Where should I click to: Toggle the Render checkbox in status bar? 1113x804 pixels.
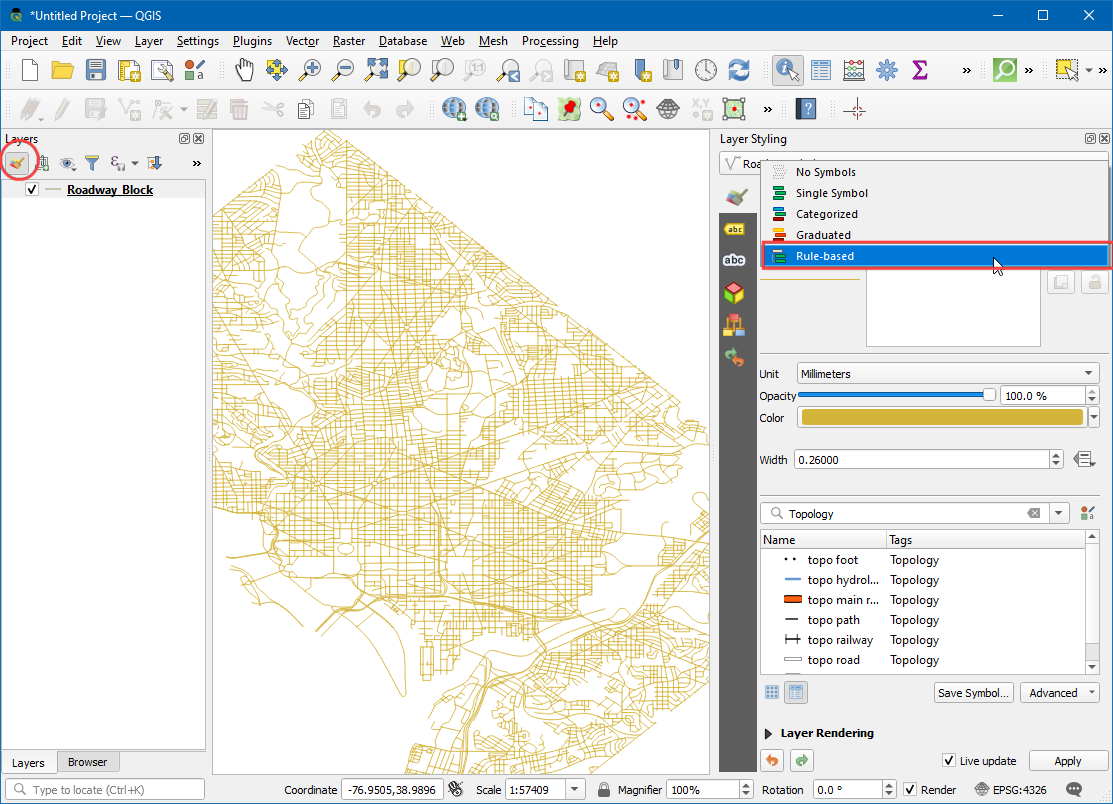click(x=909, y=790)
